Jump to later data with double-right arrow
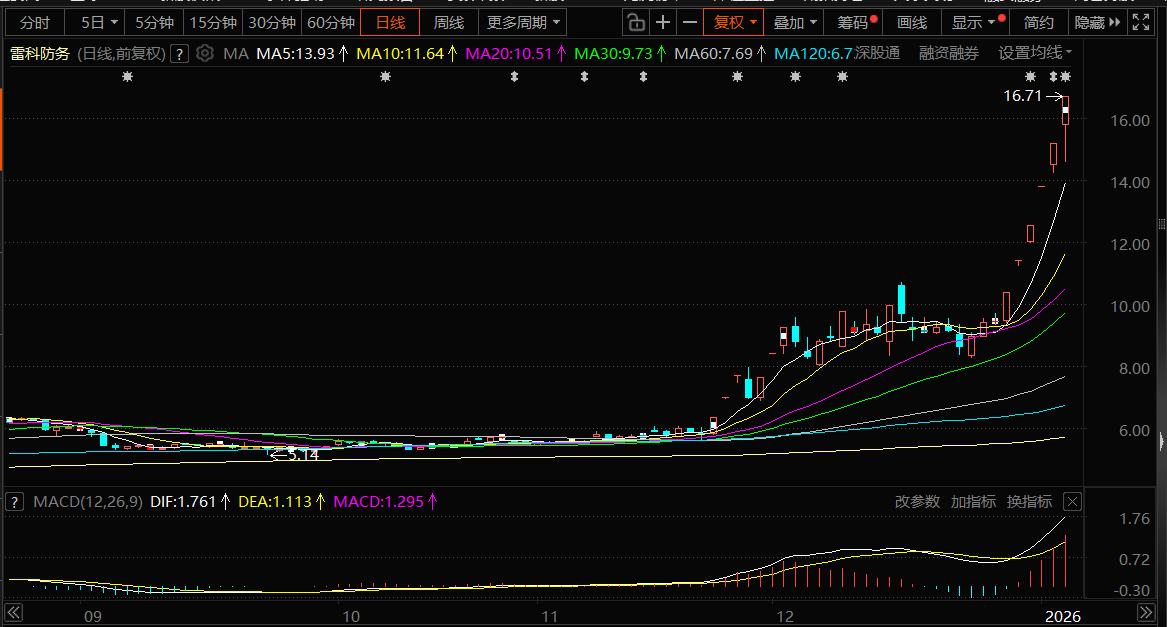This screenshot has height=627, width=1167. click(1146, 613)
